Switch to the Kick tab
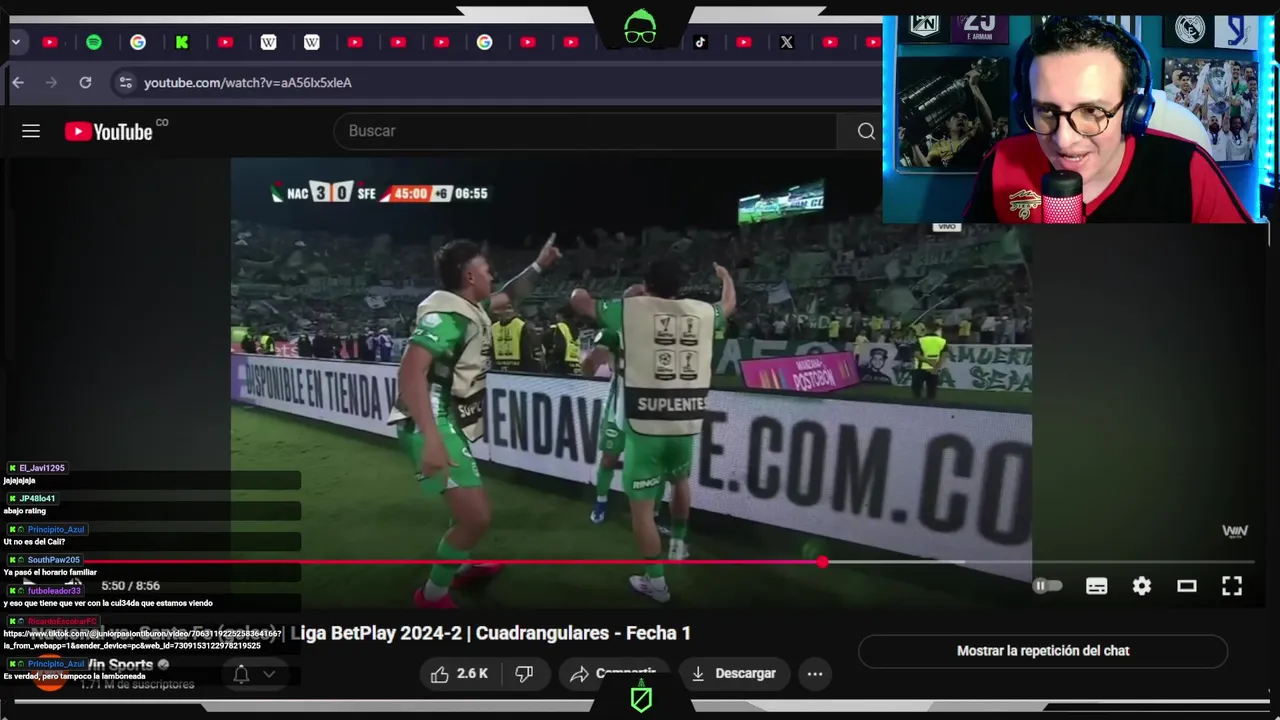Screen dimensions: 1280x720 pyautogui.click(x=181, y=42)
